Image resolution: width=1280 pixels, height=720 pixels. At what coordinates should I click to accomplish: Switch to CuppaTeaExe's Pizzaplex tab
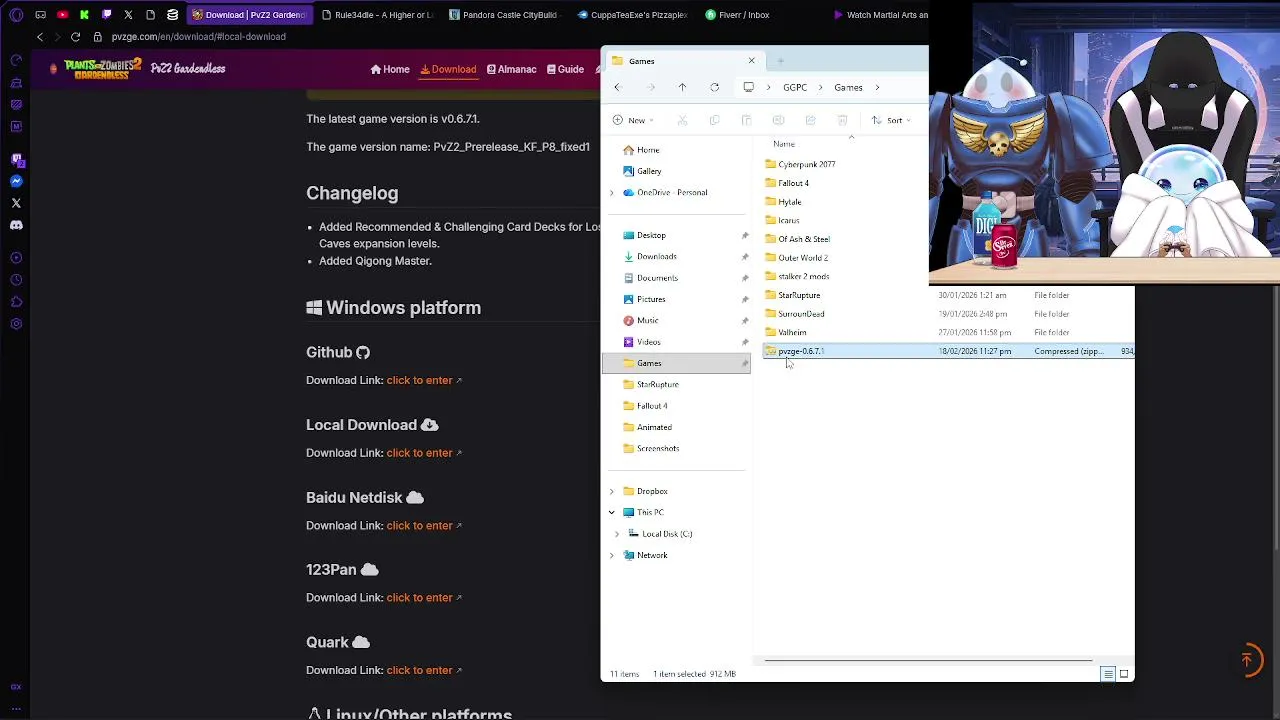633,15
